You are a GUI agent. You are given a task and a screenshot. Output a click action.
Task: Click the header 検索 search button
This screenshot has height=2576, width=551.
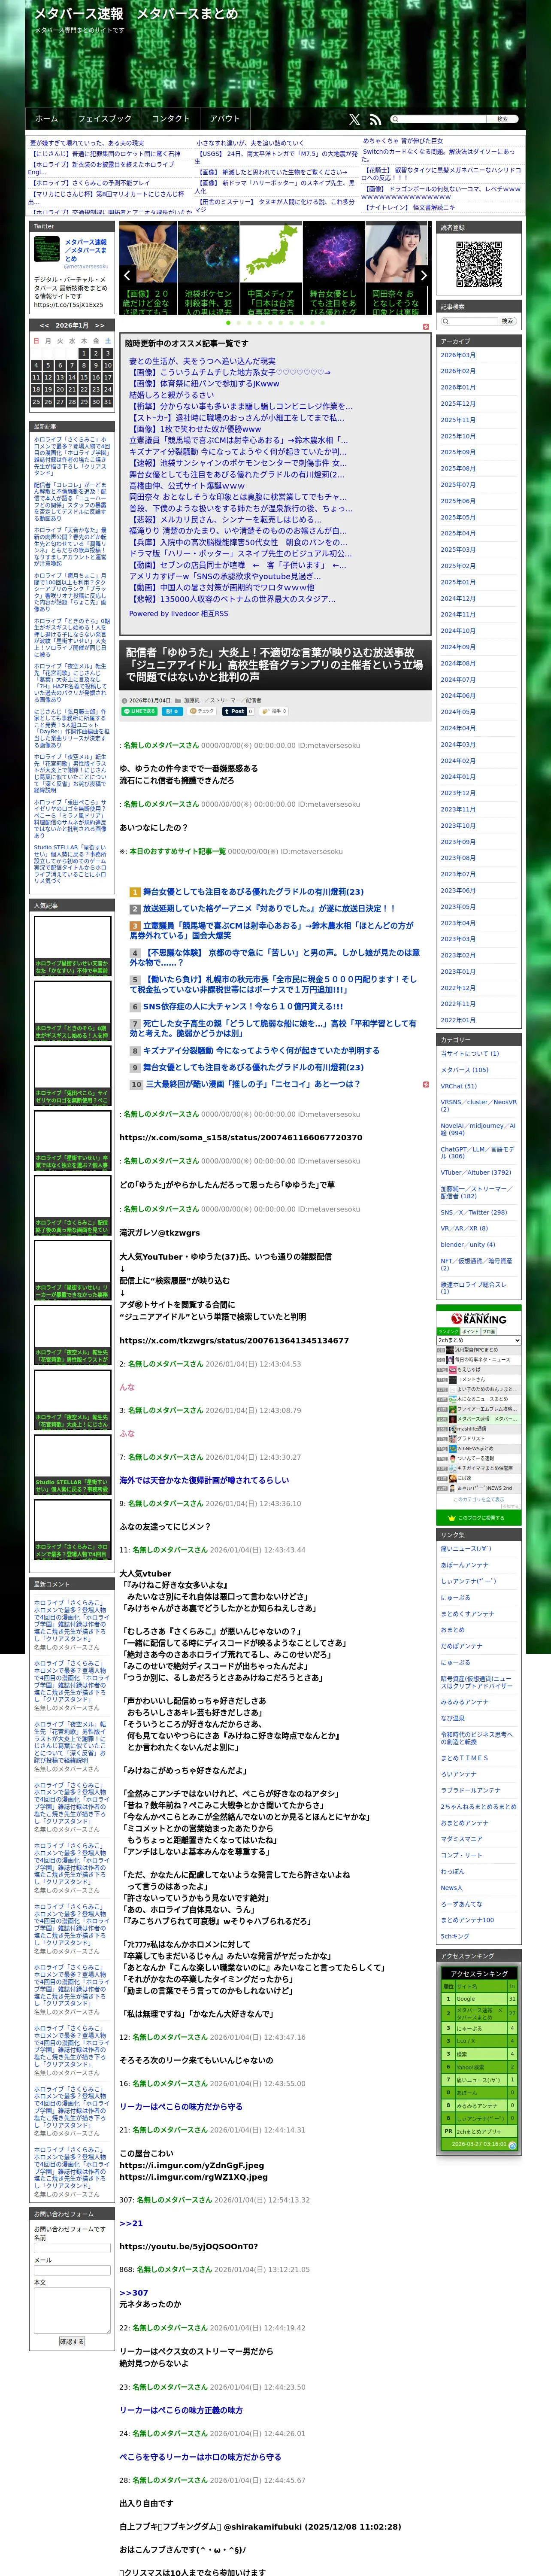point(502,119)
